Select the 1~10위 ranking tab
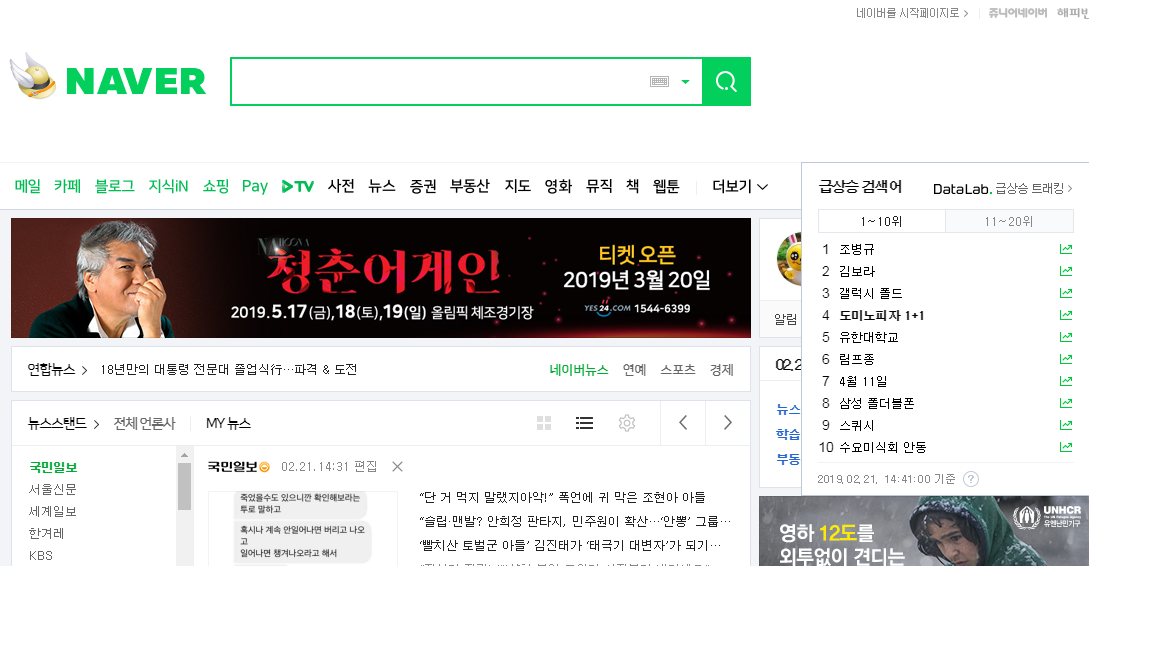 tap(882, 221)
